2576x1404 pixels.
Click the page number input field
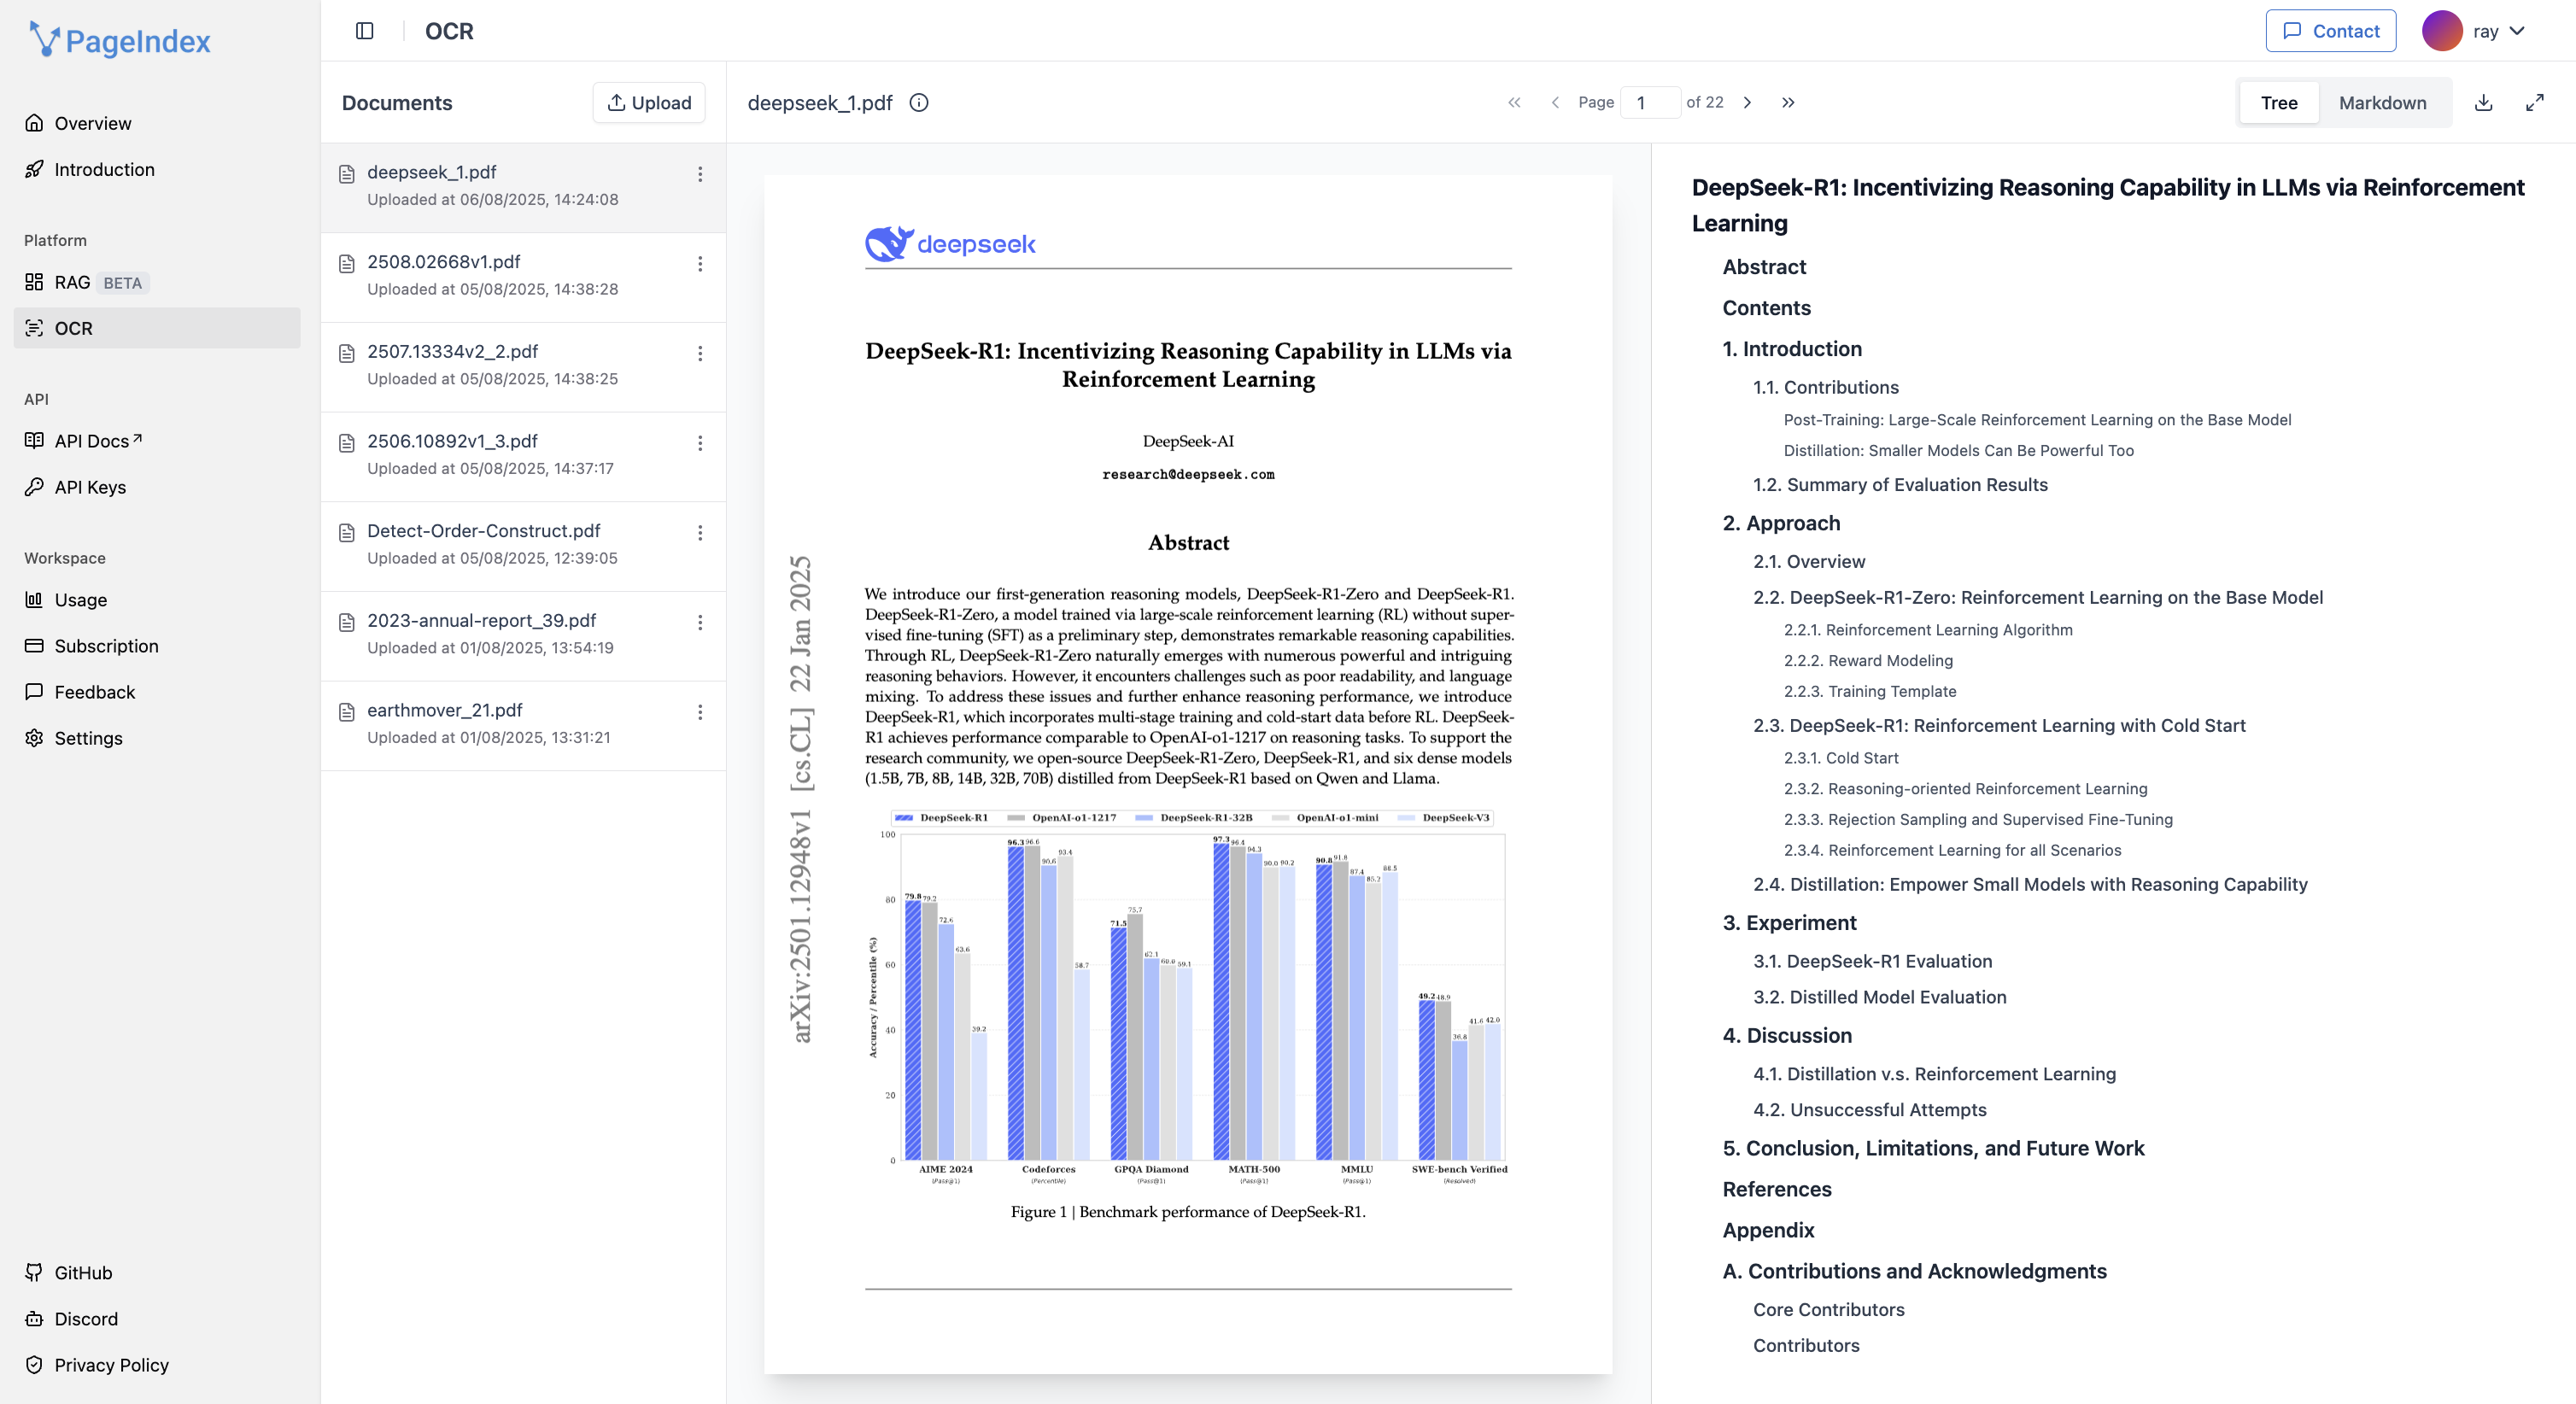pos(1650,102)
